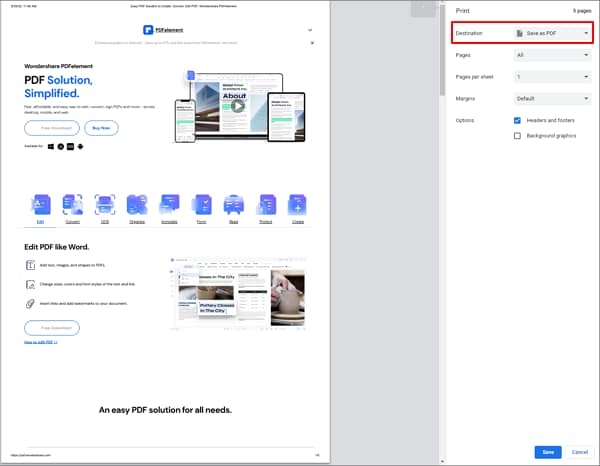Click the change font styles icon
The image size is (600, 466).
click(x=30, y=284)
